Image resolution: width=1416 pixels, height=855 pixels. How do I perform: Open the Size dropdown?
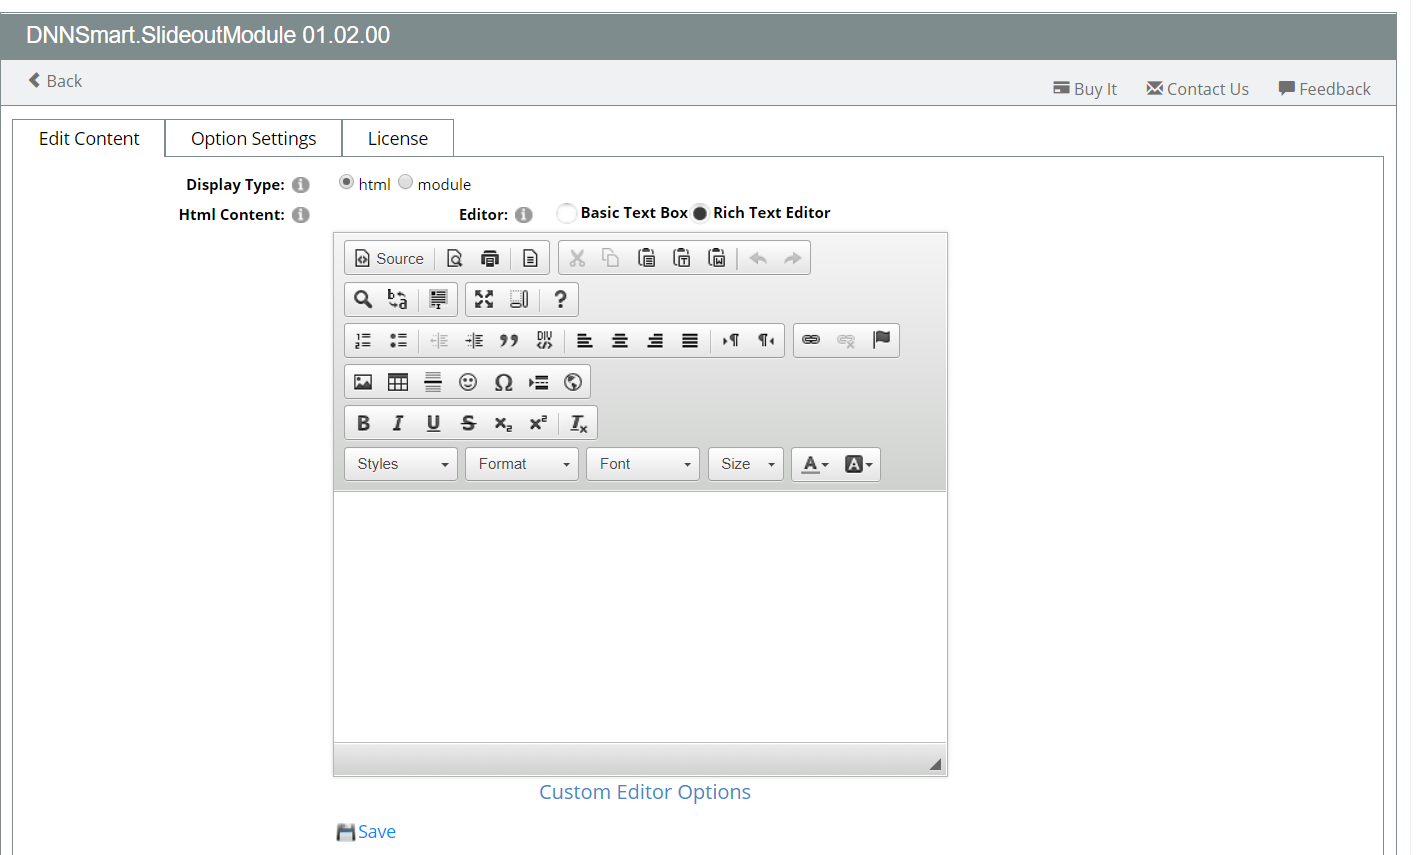click(746, 464)
